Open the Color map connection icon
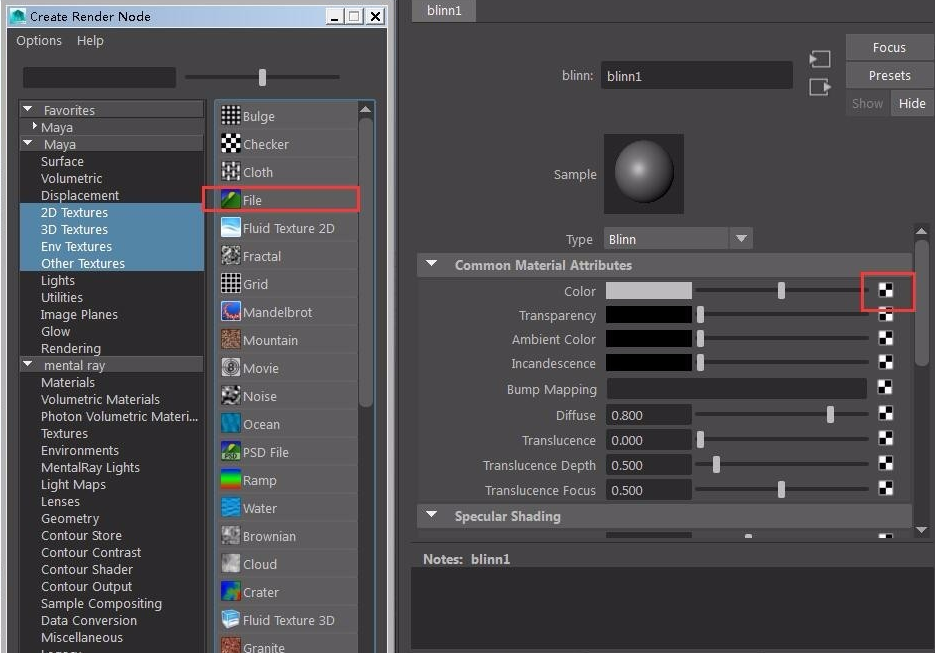 (885, 291)
